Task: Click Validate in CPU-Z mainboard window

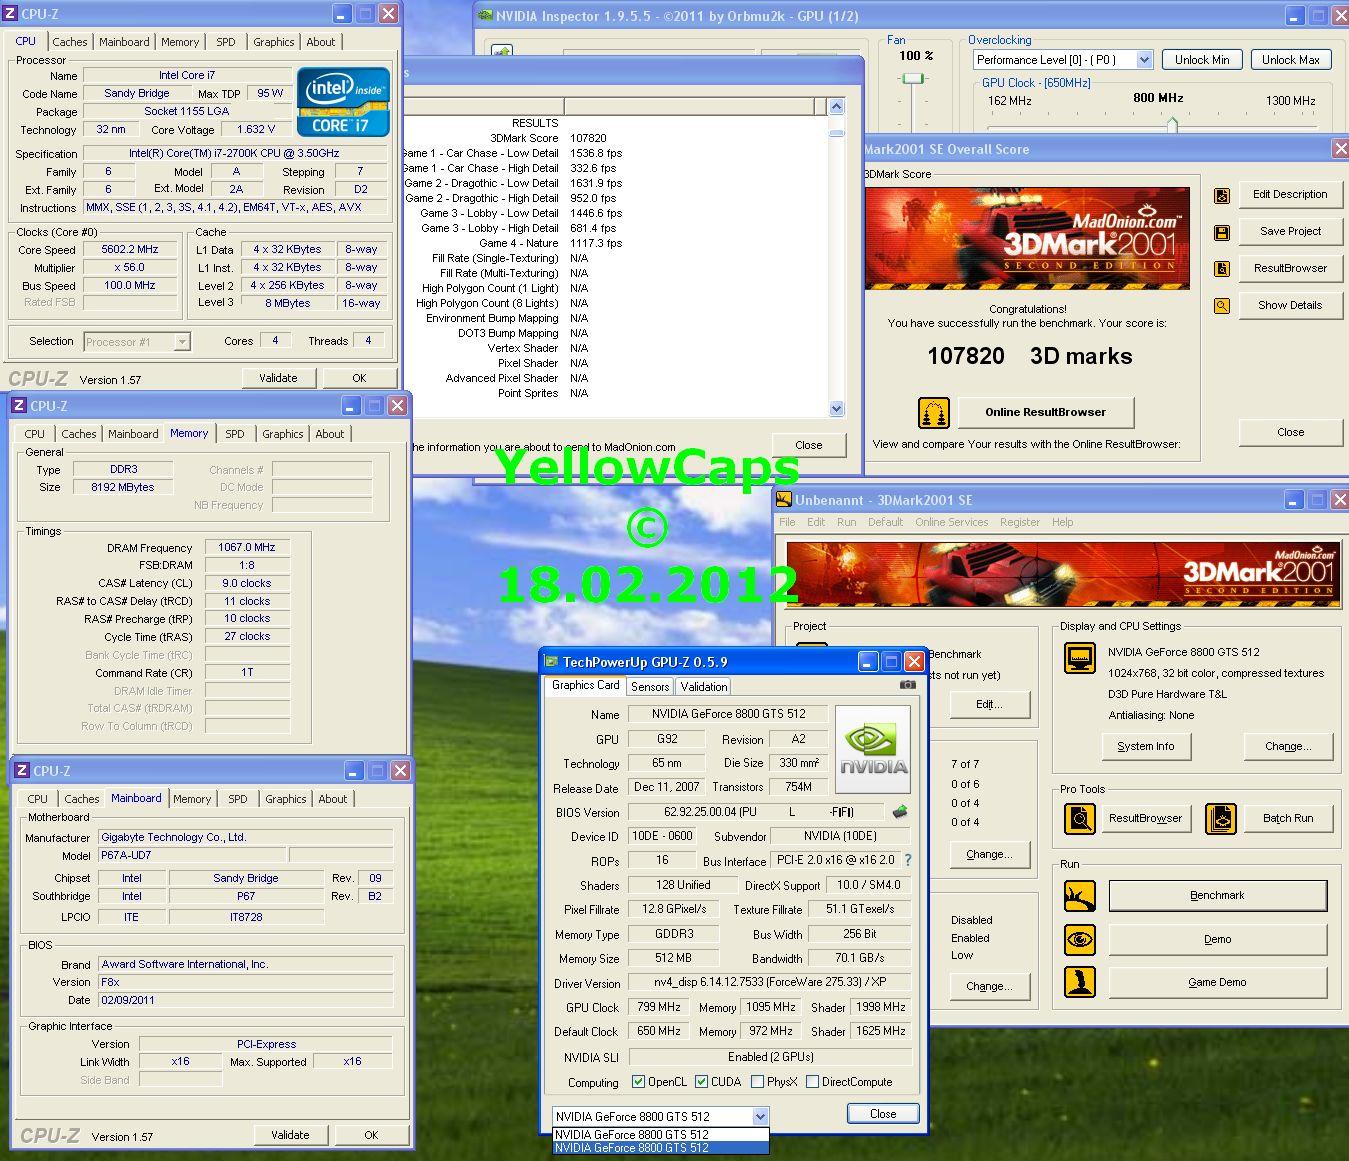Action: point(290,1135)
